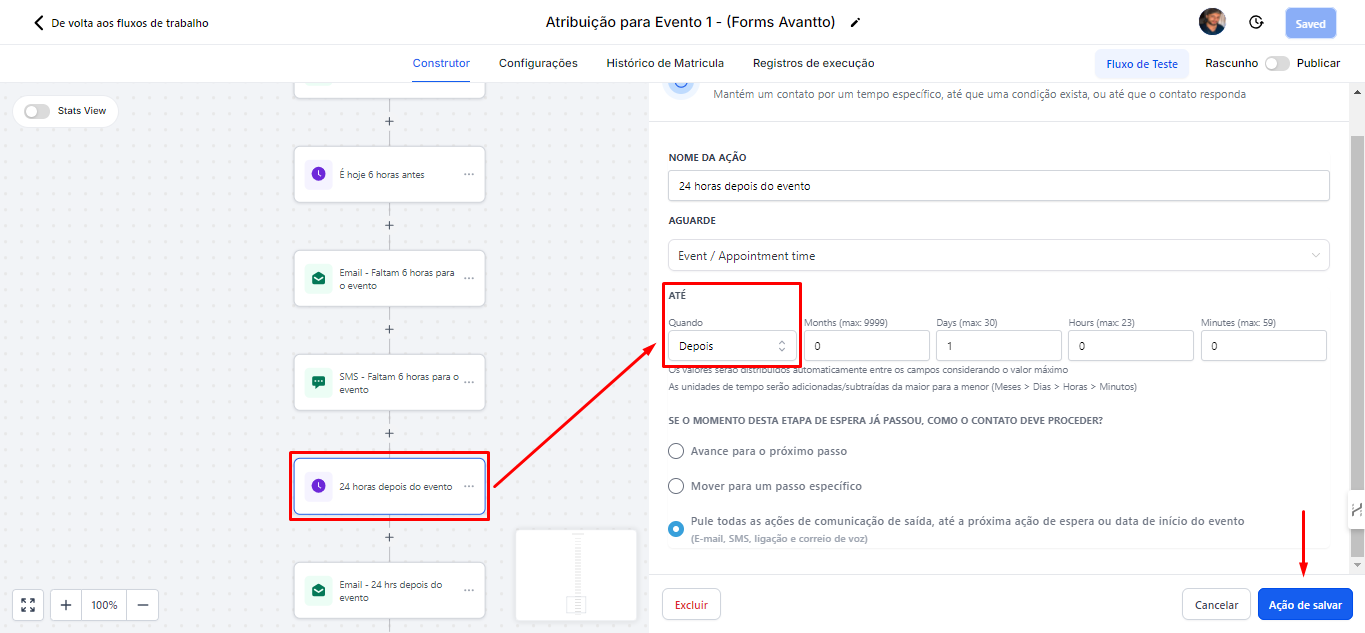
Task: Click the pencil icon to edit workflow name
Action: pyautogui.click(x=855, y=22)
